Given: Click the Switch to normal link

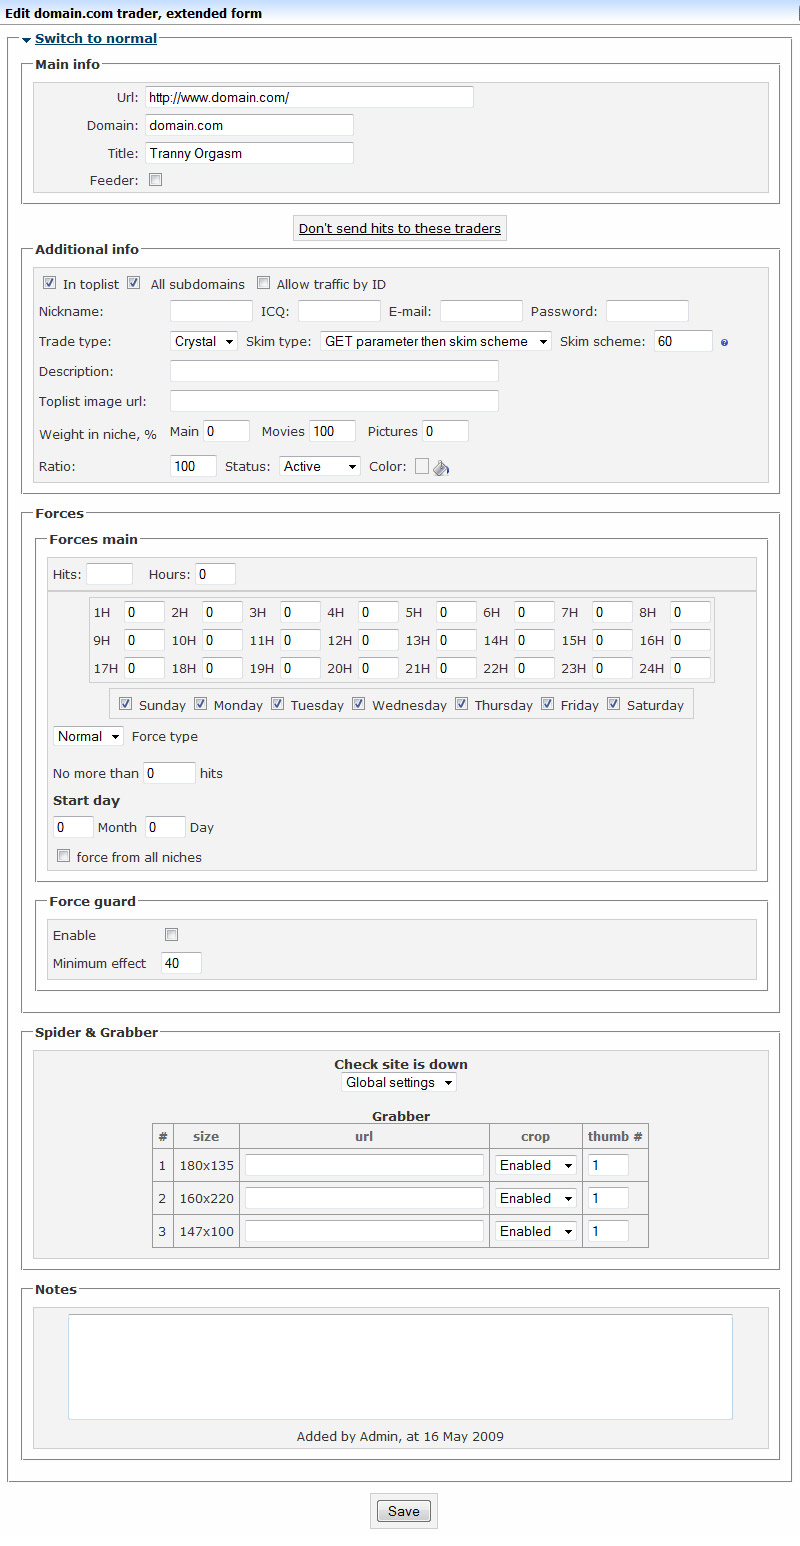Looking at the screenshot, I should (96, 39).
